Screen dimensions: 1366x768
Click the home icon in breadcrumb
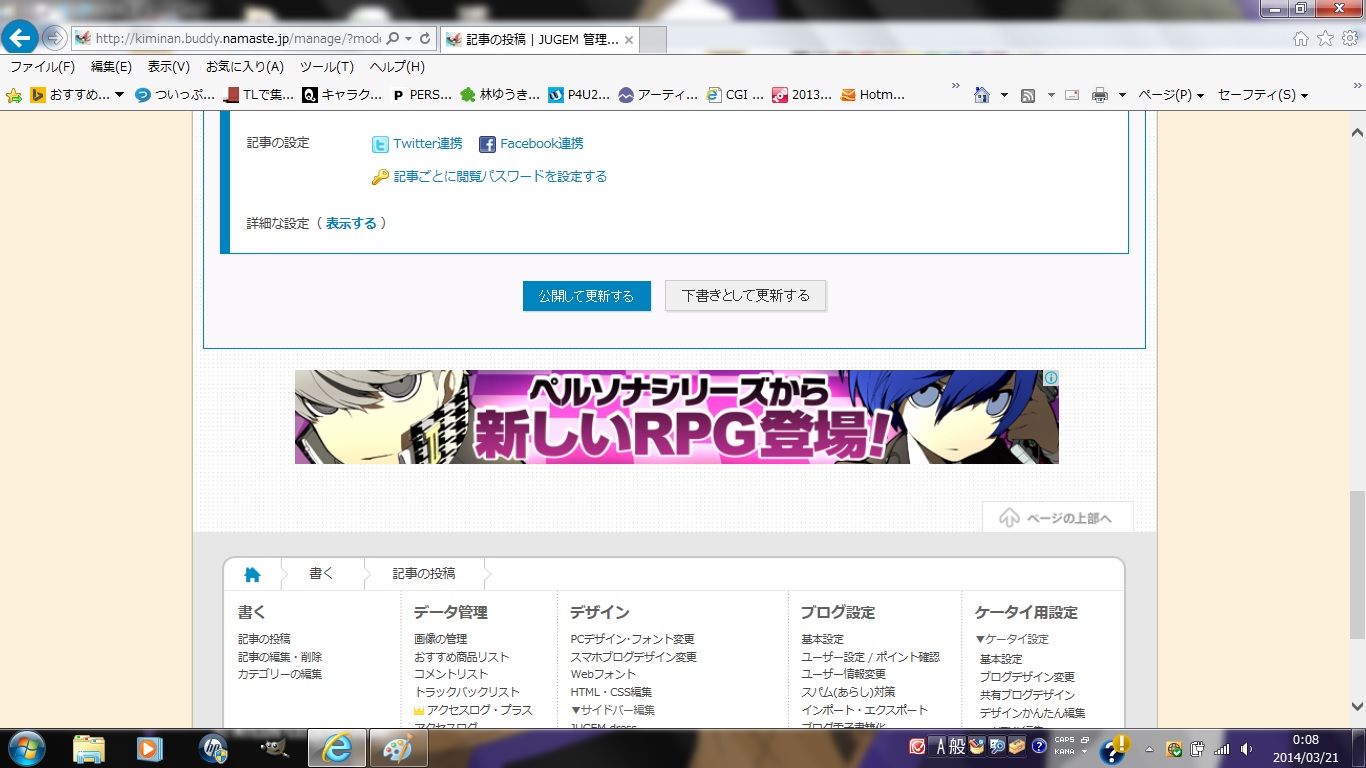coord(252,574)
